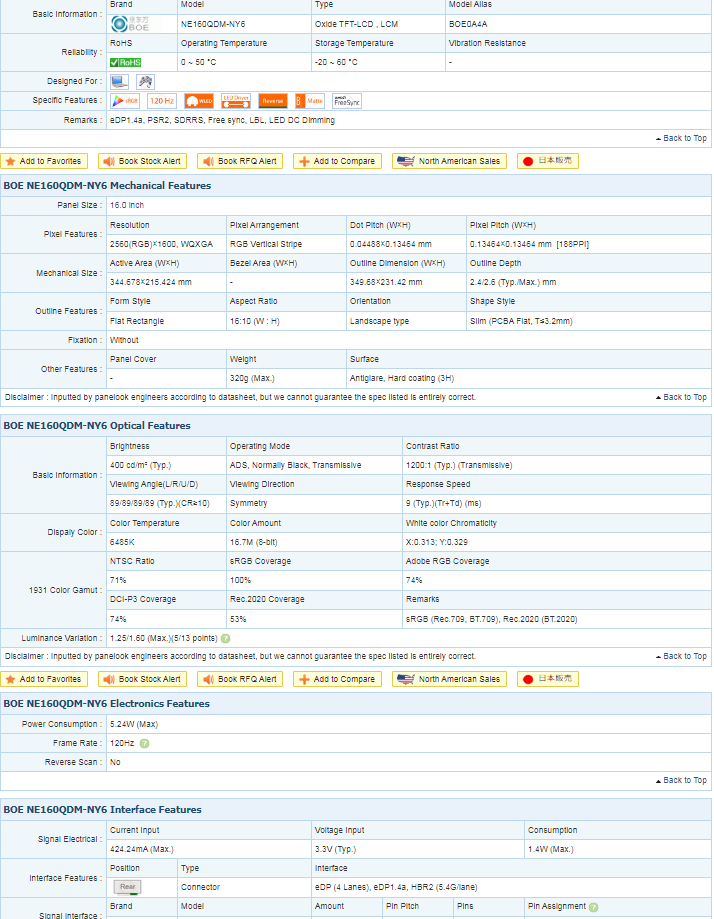
Task: Add to Compare above Mechanical Features
Action: click(337, 161)
